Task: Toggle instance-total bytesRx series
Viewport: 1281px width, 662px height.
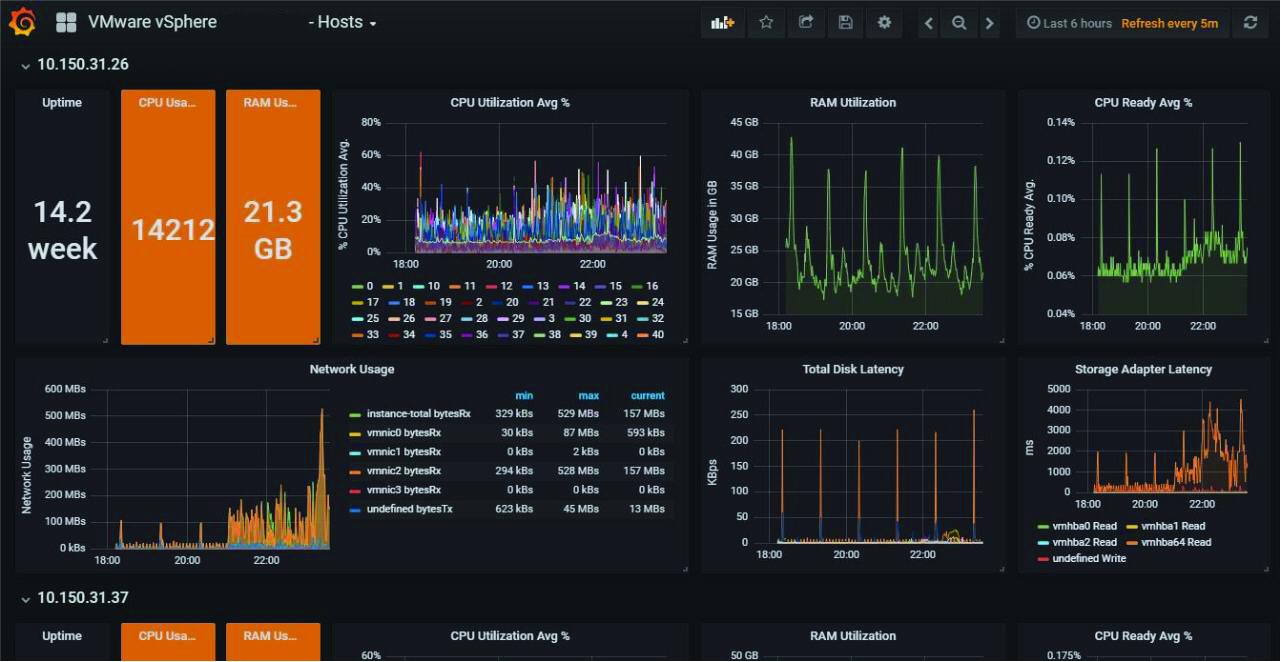Action: (x=410, y=414)
